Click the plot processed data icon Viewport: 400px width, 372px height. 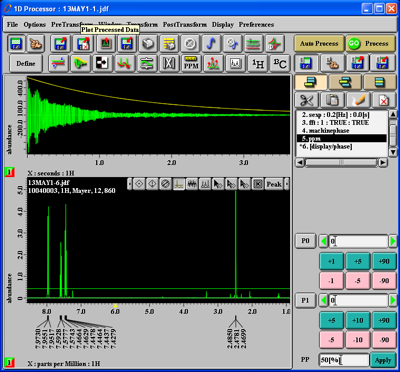click(106, 43)
